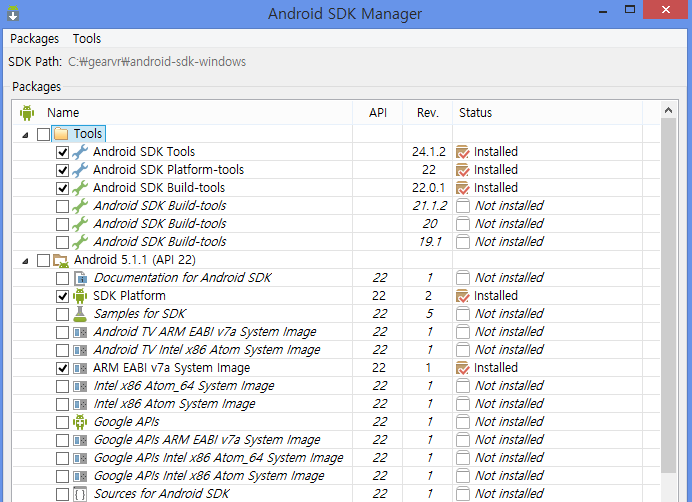
Task: Click the Android 5.1.1 (API 22) folder icon
Action: click(x=61, y=260)
